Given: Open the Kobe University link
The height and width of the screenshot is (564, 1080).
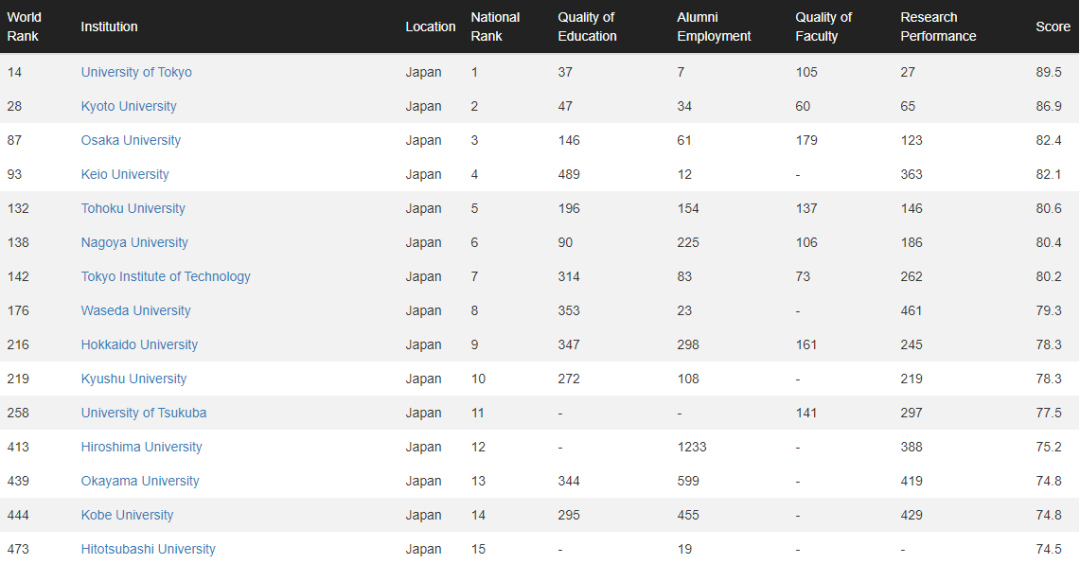Looking at the screenshot, I should (127, 514).
